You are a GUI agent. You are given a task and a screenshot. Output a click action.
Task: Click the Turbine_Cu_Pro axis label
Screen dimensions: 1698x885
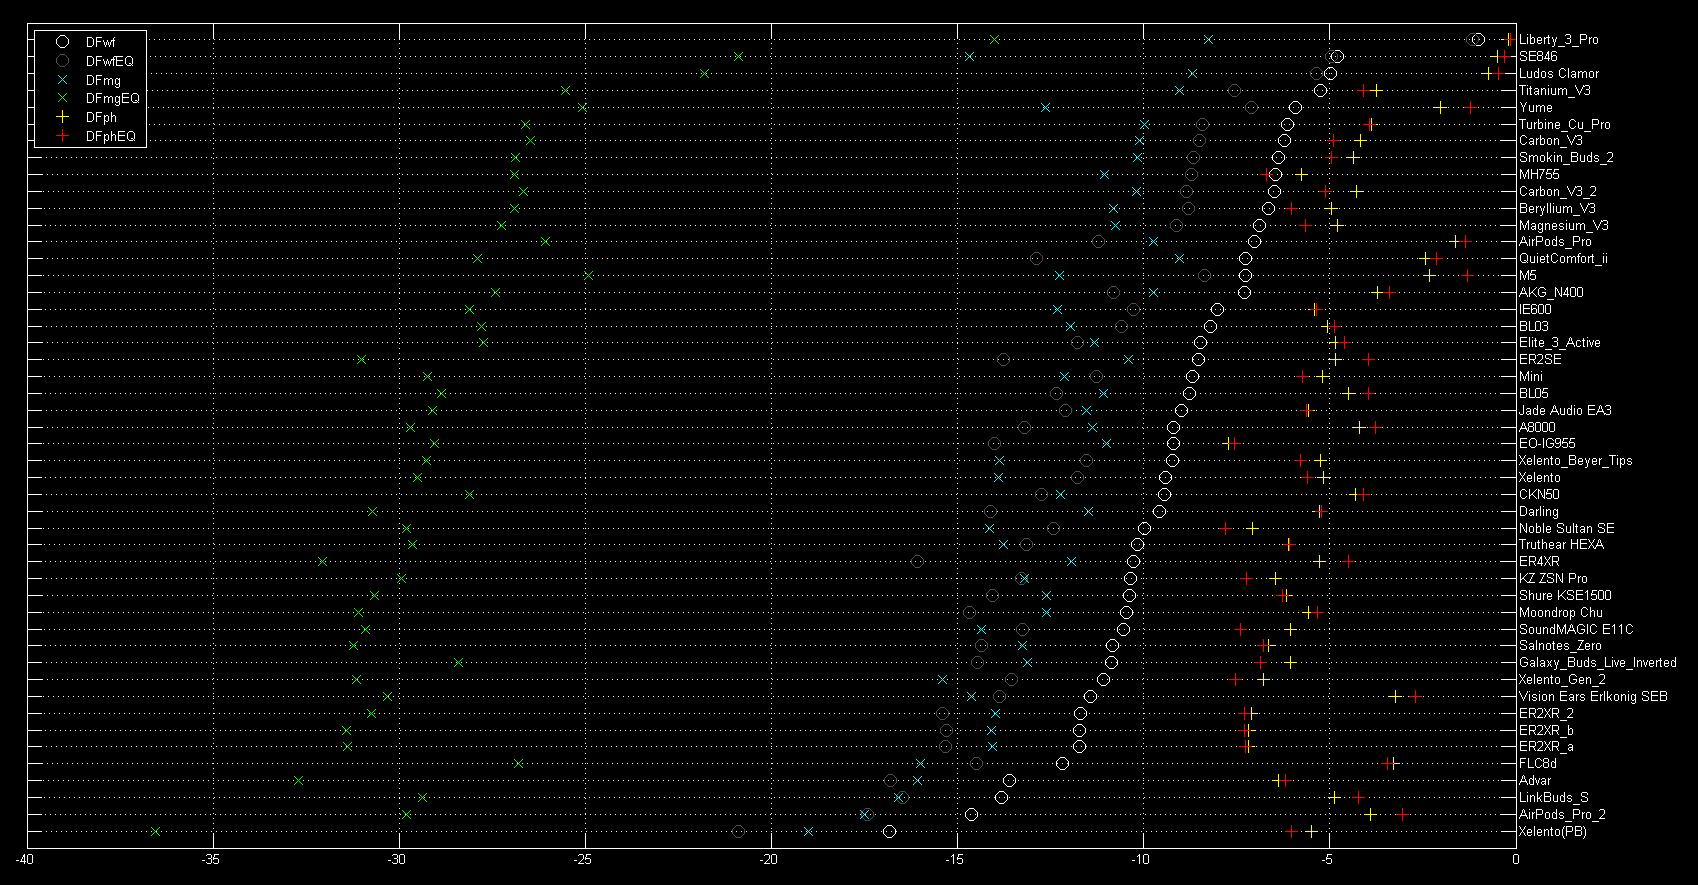pos(1565,124)
